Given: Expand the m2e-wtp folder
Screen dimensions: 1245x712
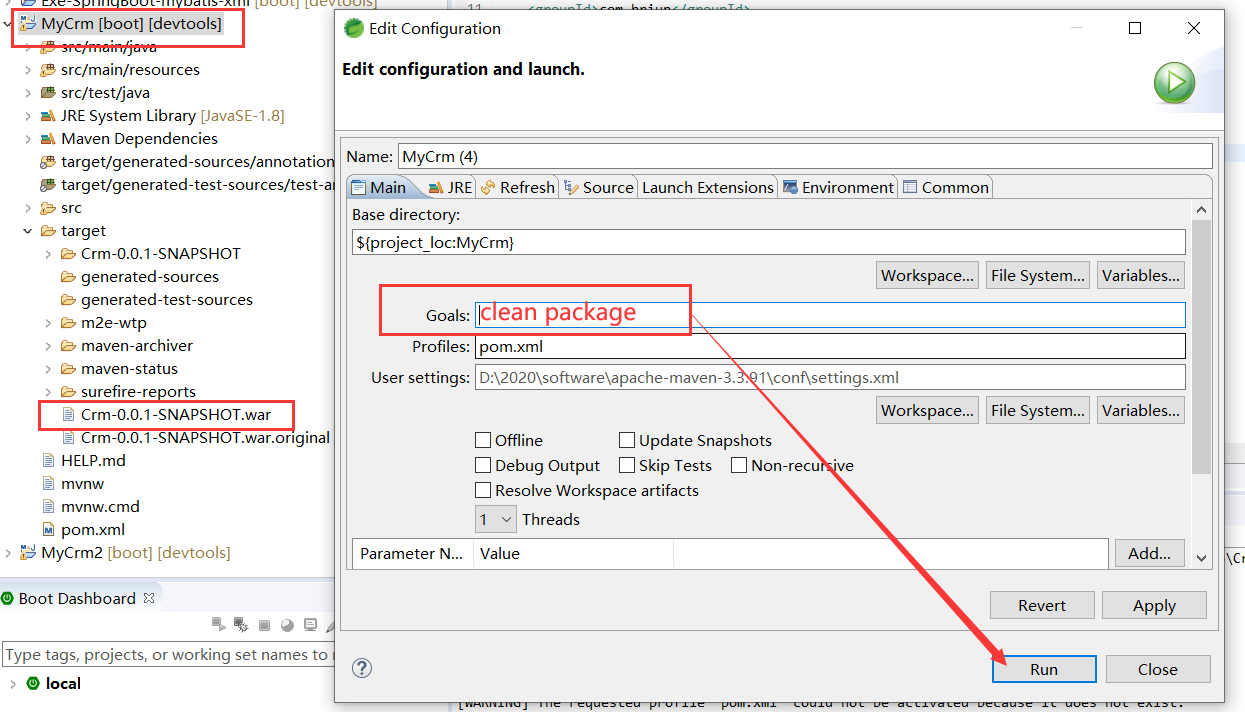Looking at the screenshot, I should pyautogui.click(x=48, y=322).
